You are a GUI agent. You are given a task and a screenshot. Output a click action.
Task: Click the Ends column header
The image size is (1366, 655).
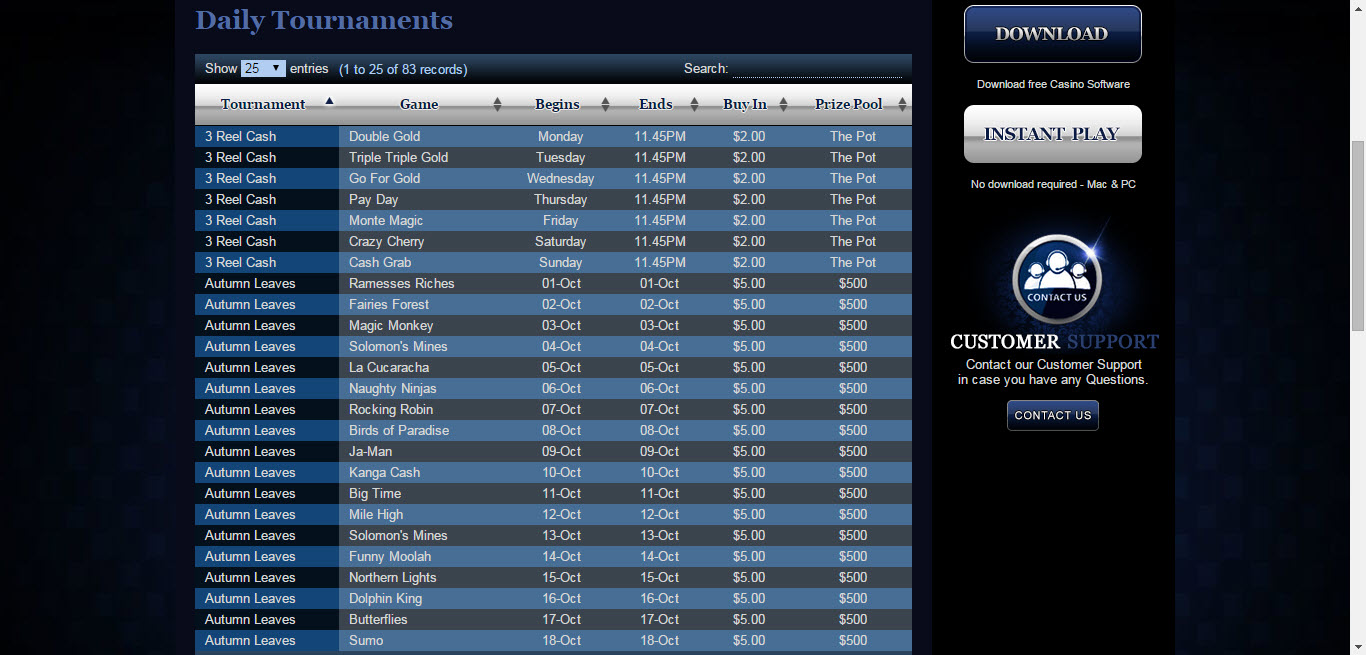click(x=659, y=104)
